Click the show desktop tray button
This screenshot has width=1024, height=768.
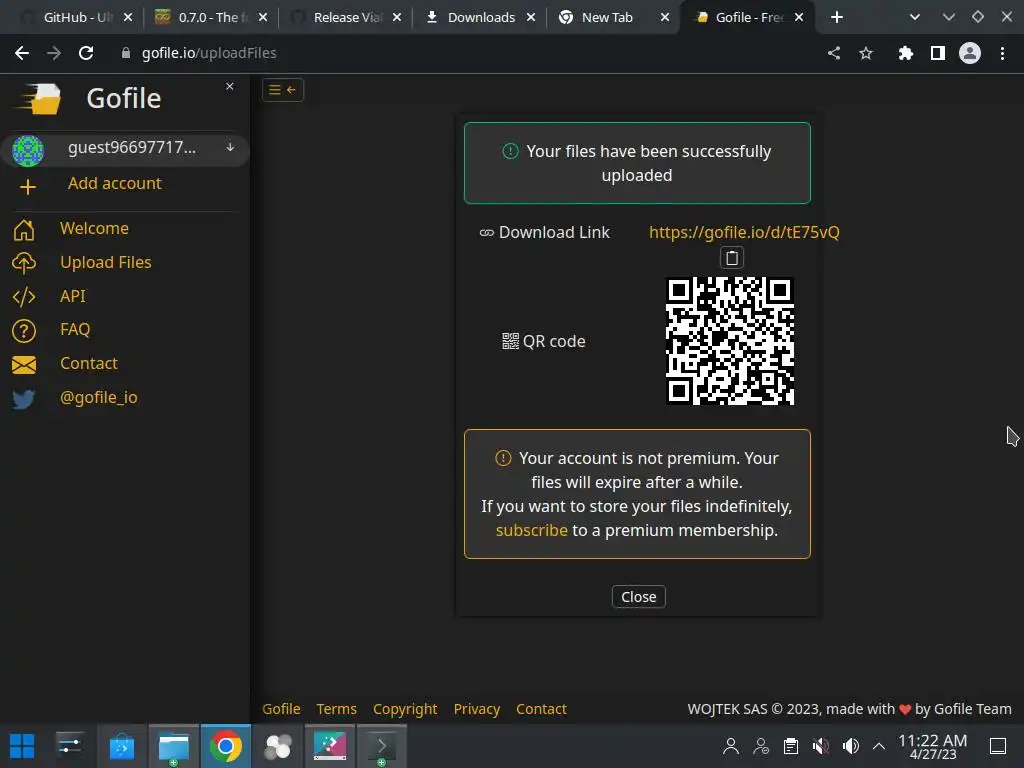point(998,746)
